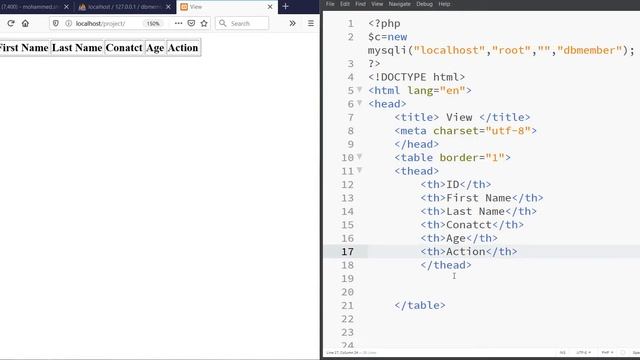Open page actions three-dots menu
This screenshot has height=360, width=640.
[178, 23]
